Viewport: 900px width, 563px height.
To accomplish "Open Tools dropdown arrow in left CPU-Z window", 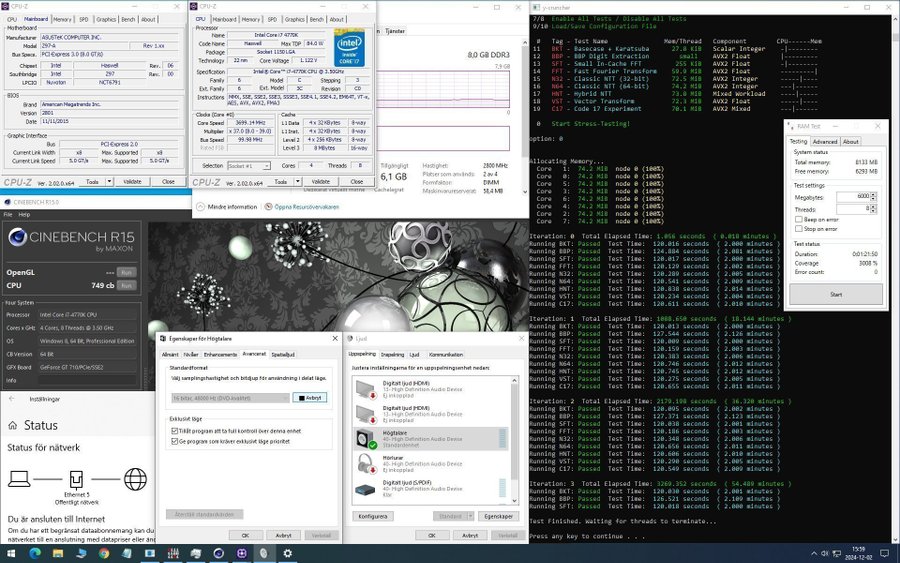I will [x=109, y=181].
